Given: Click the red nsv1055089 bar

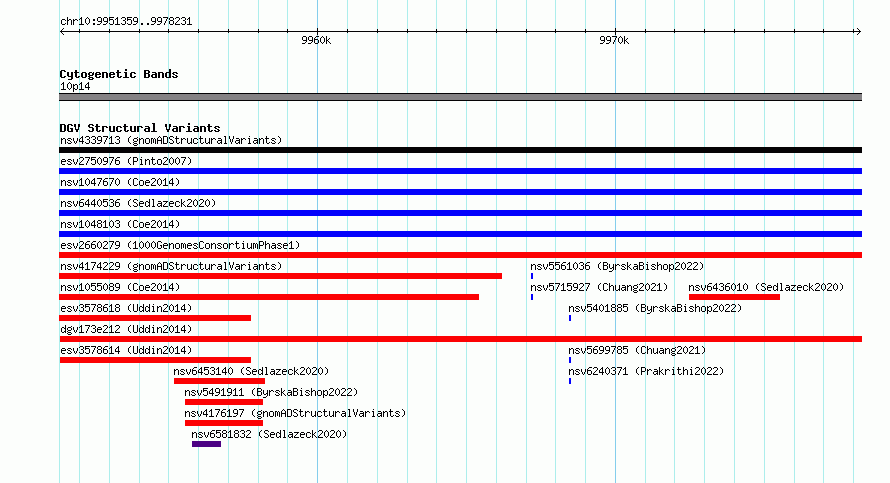Looking at the screenshot, I should click(269, 297).
